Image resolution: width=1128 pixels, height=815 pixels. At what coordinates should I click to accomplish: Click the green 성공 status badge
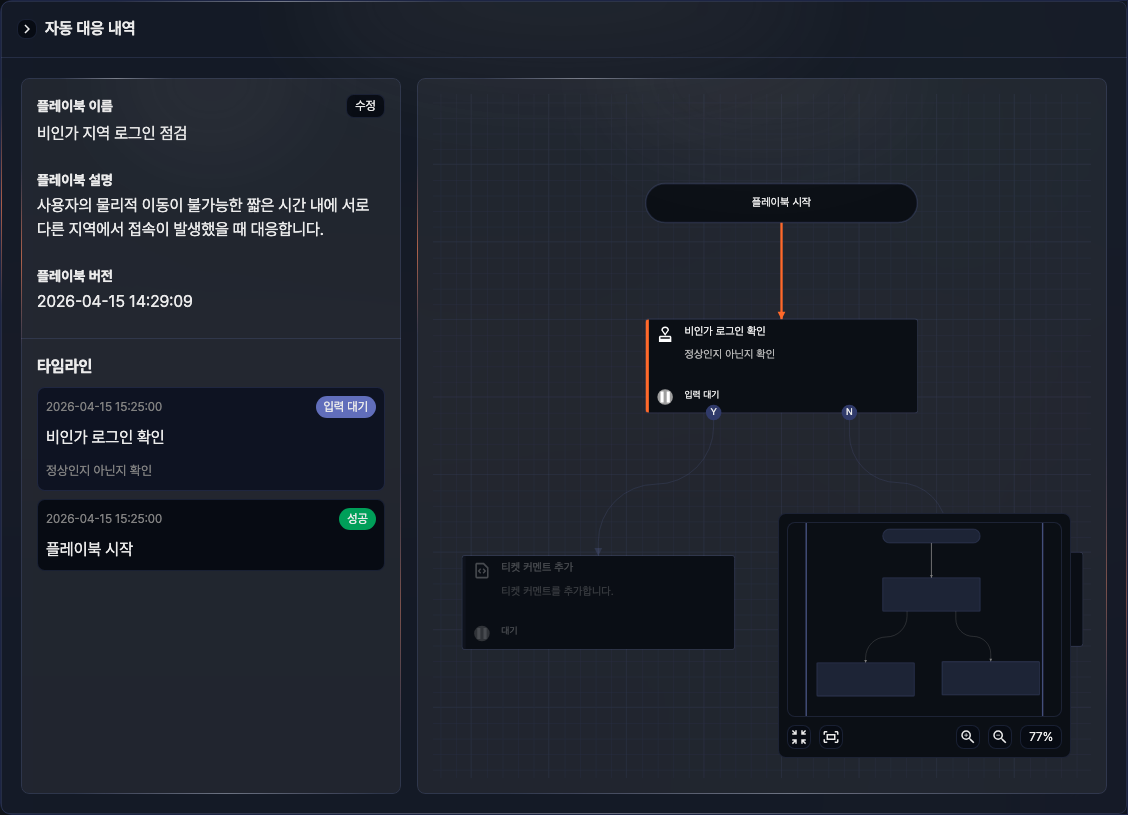tap(357, 519)
